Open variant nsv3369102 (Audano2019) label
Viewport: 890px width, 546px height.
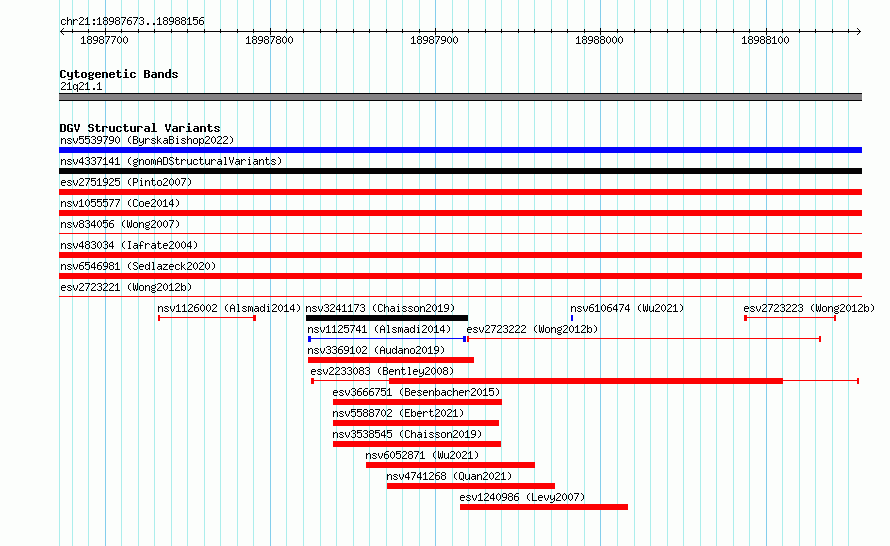376,350
